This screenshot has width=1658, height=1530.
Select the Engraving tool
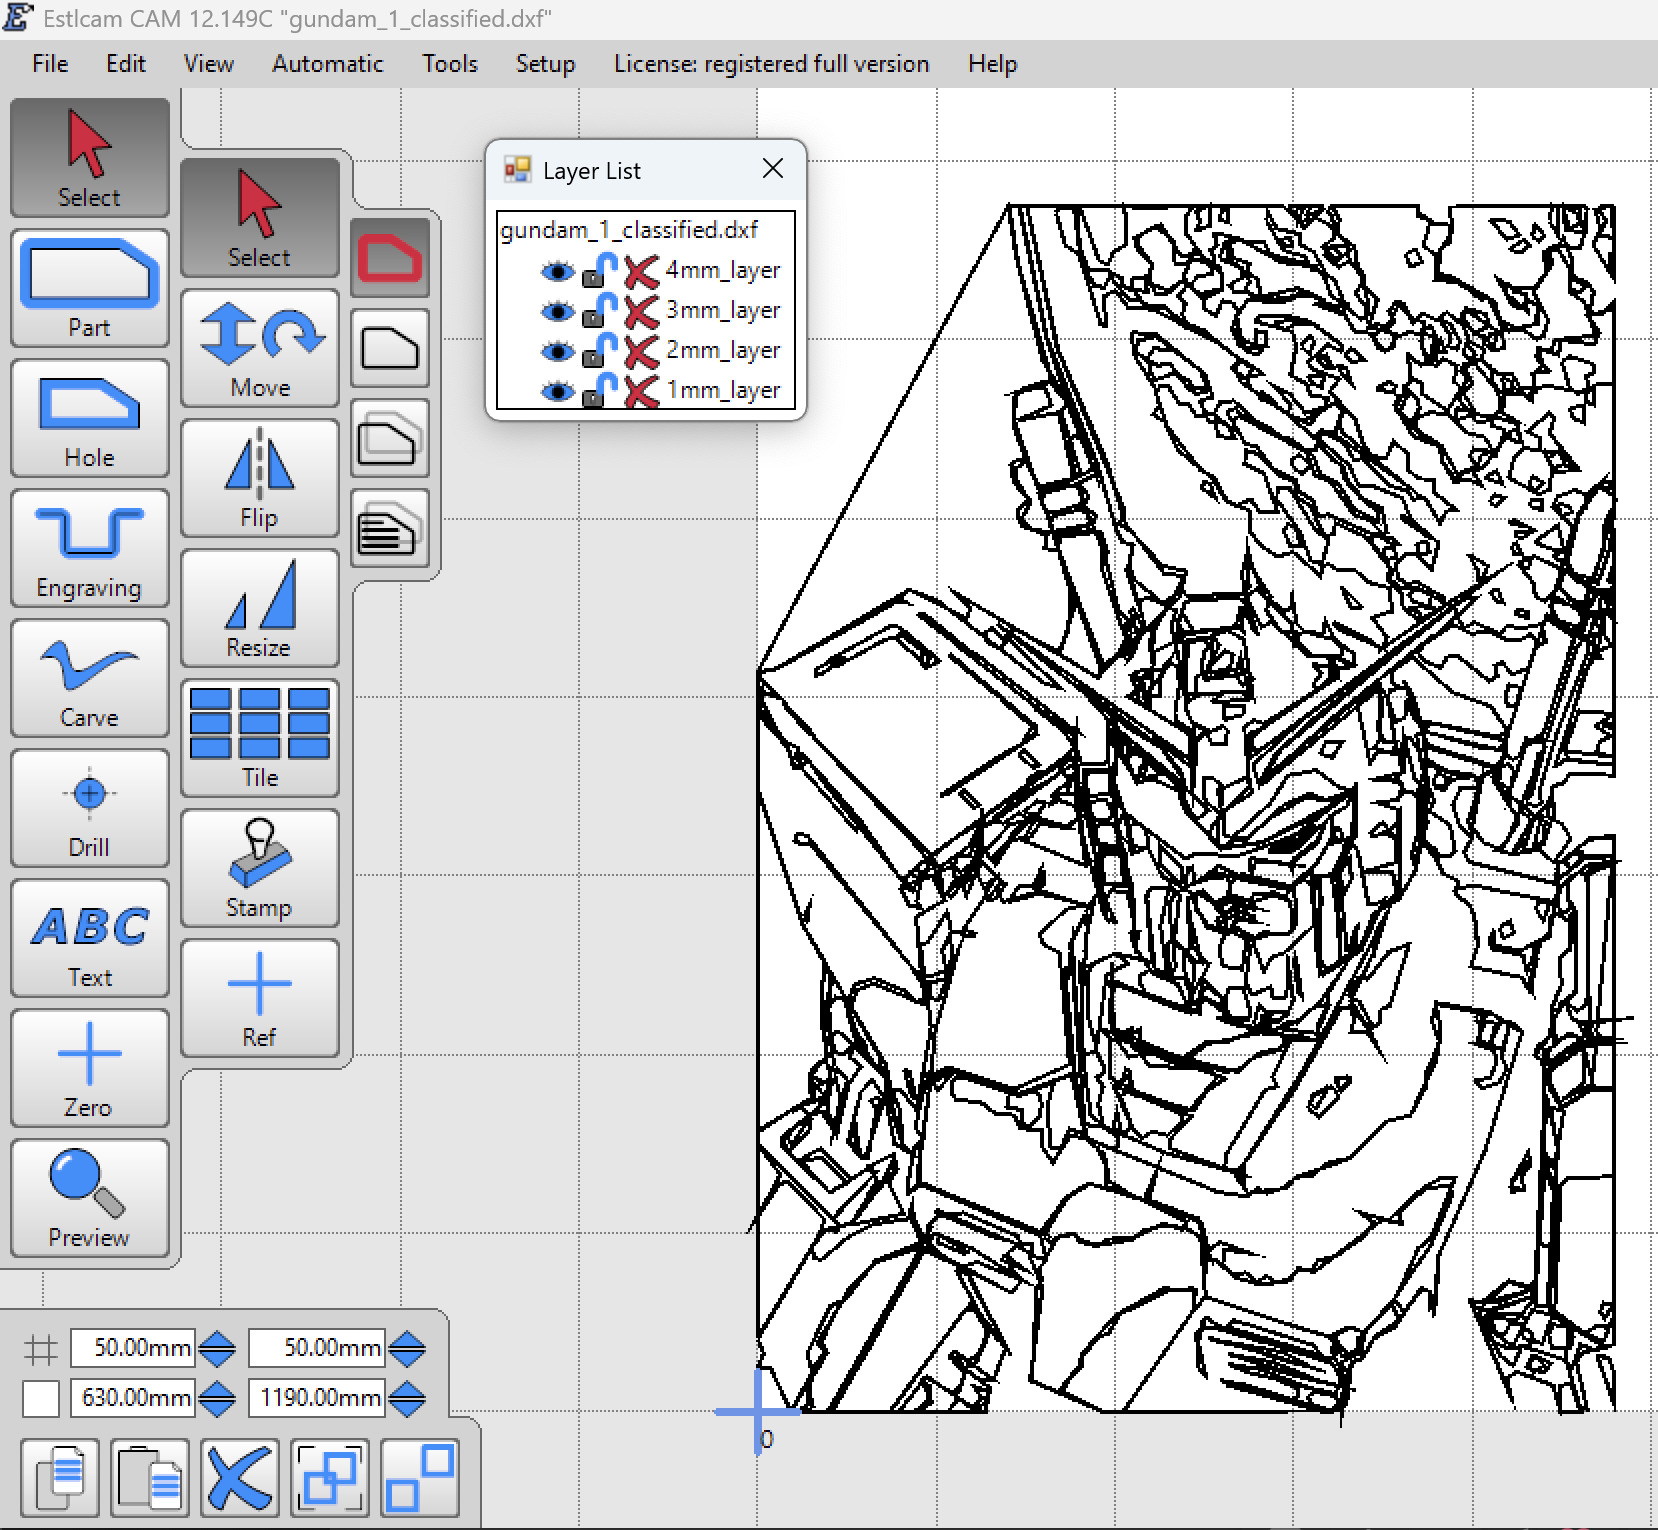pyautogui.click(x=89, y=548)
